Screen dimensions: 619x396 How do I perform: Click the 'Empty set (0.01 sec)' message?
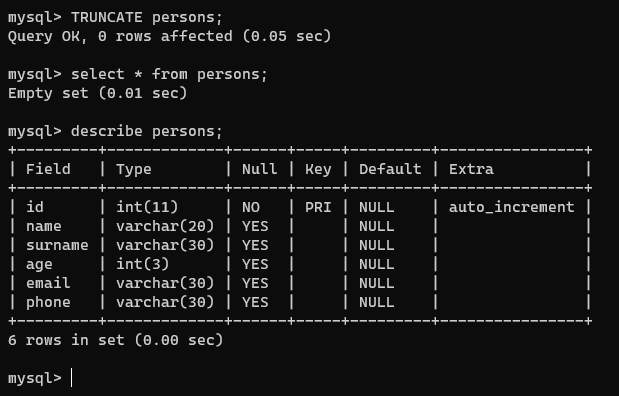(x=98, y=94)
